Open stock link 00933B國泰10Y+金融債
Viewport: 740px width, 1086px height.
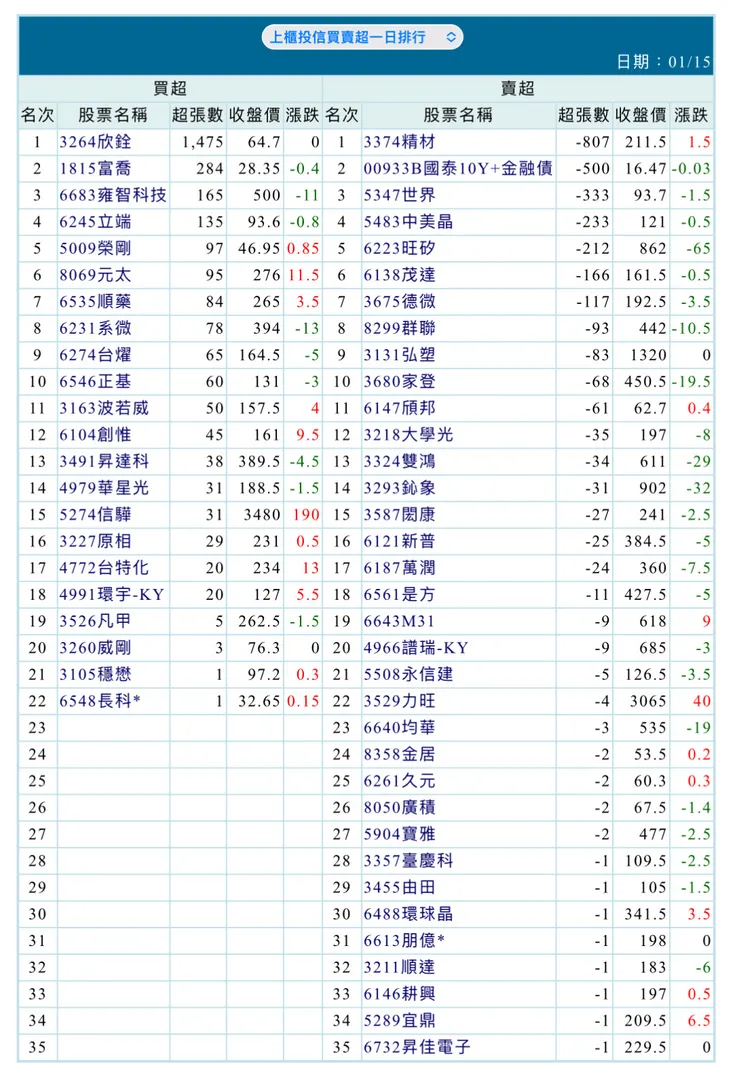click(458, 168)
